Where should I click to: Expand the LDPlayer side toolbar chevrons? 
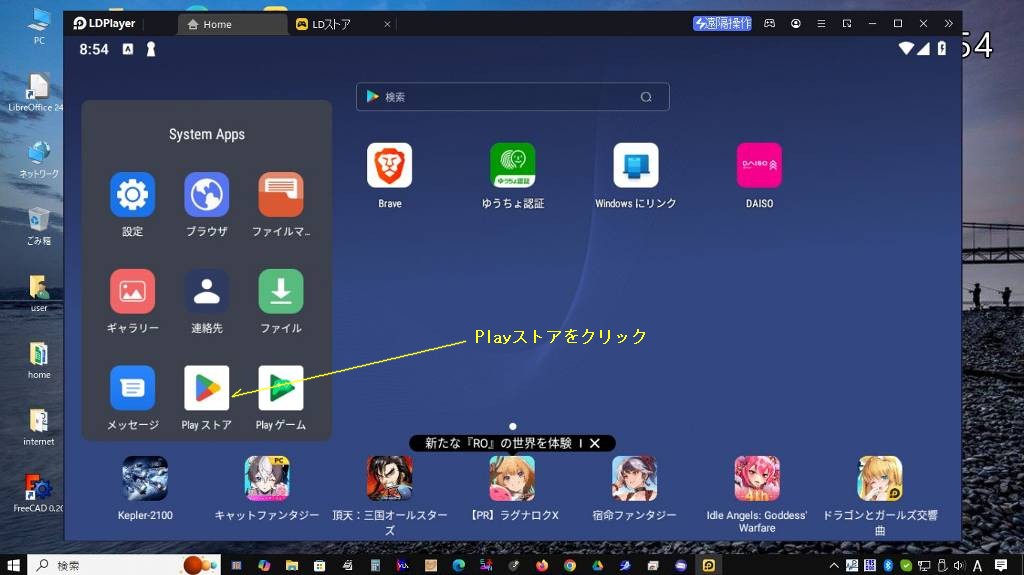tap(948, 24)
